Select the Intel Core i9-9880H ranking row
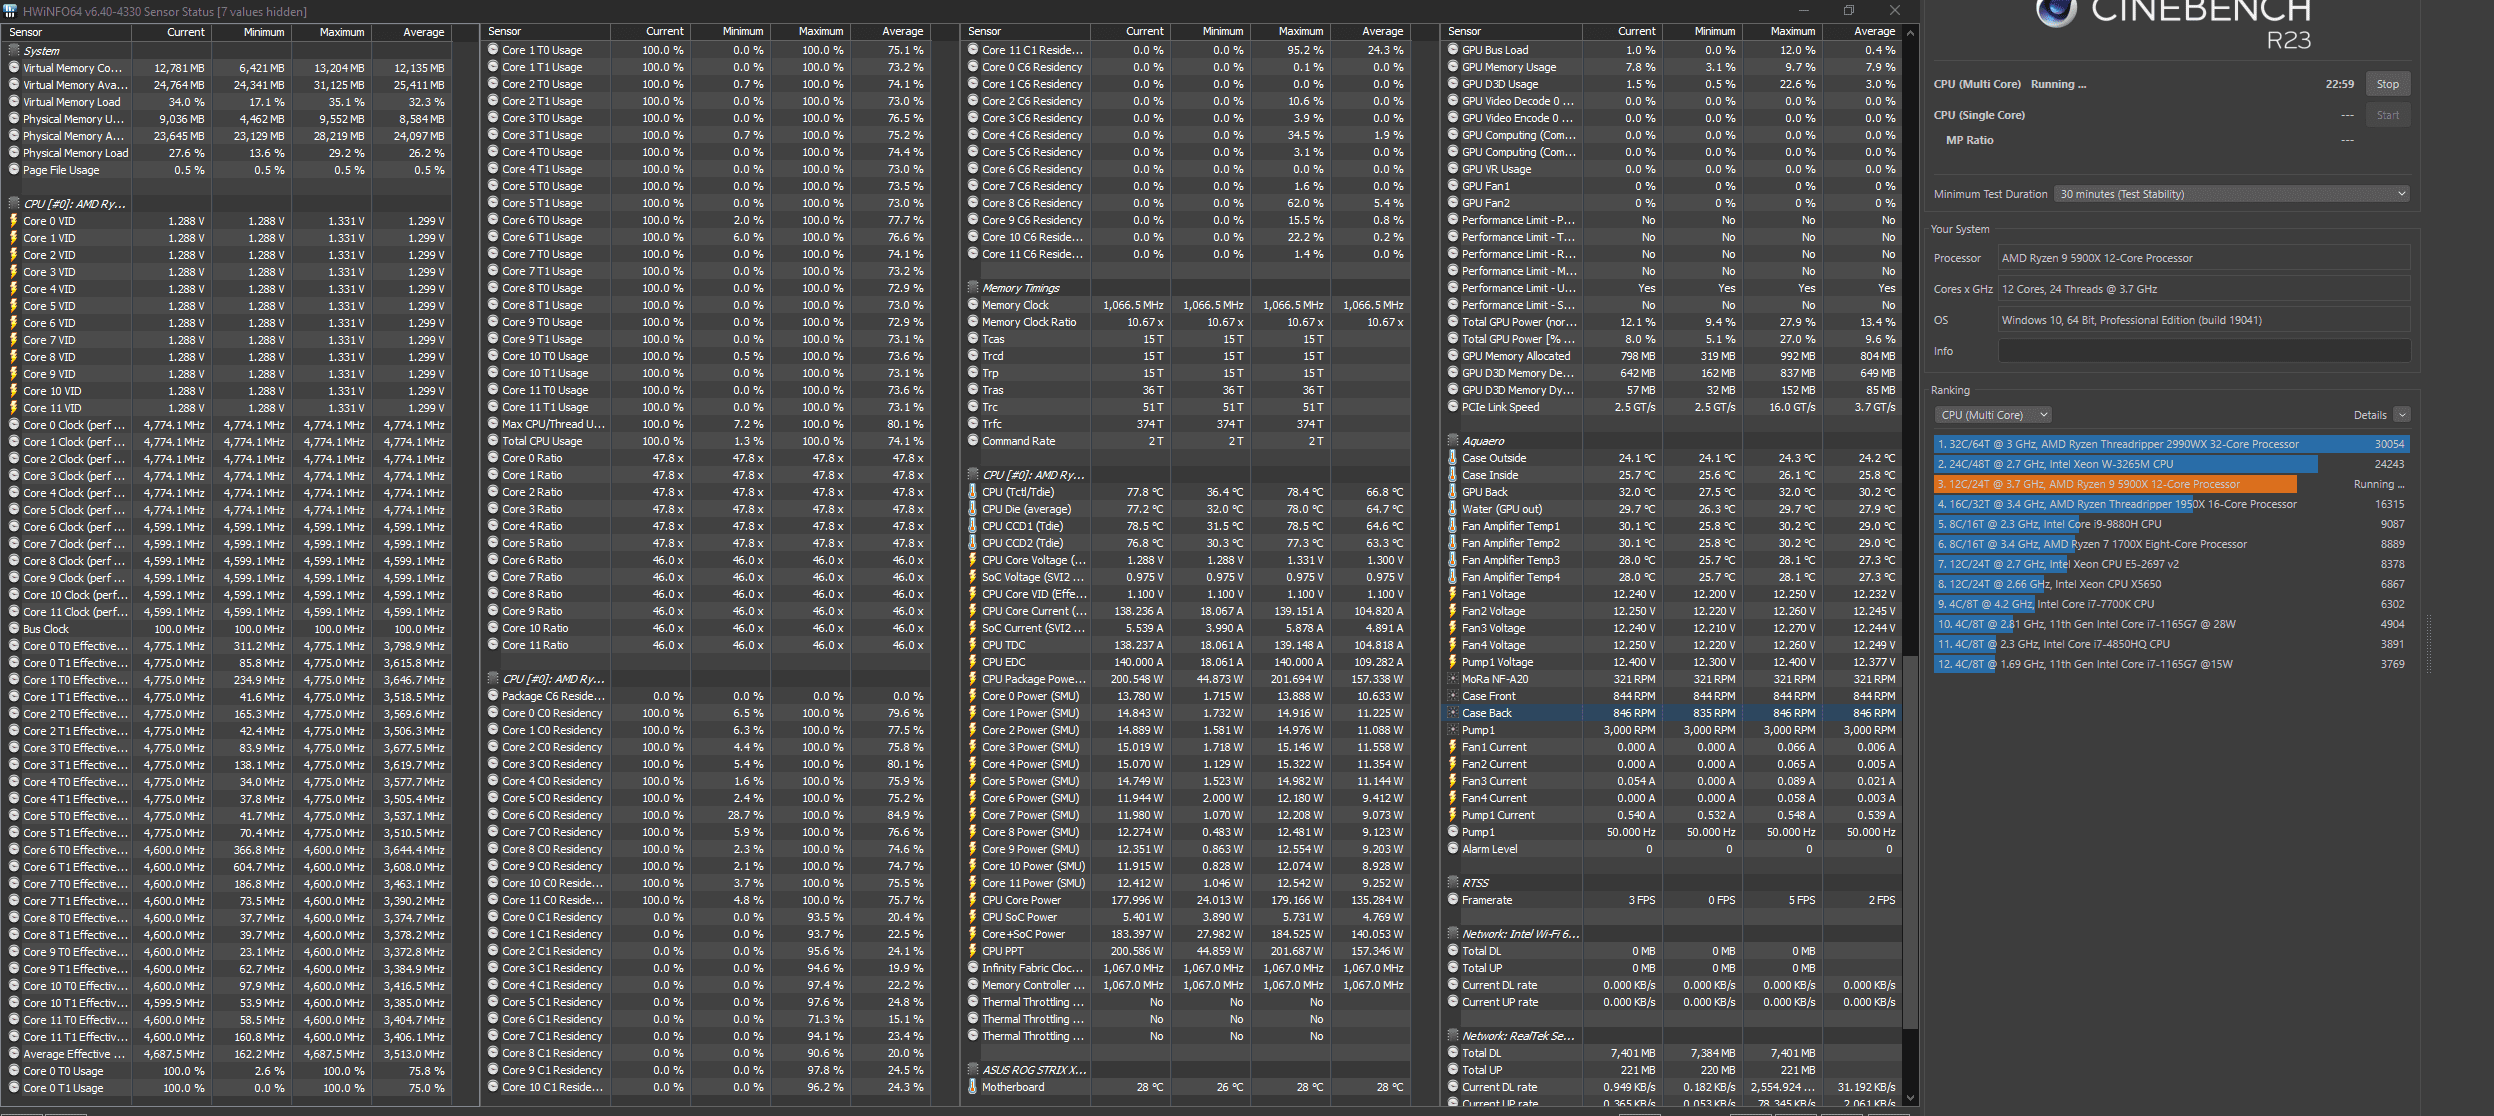This screenshot has width=2494, height=1116. click(x=2171, y=524)
